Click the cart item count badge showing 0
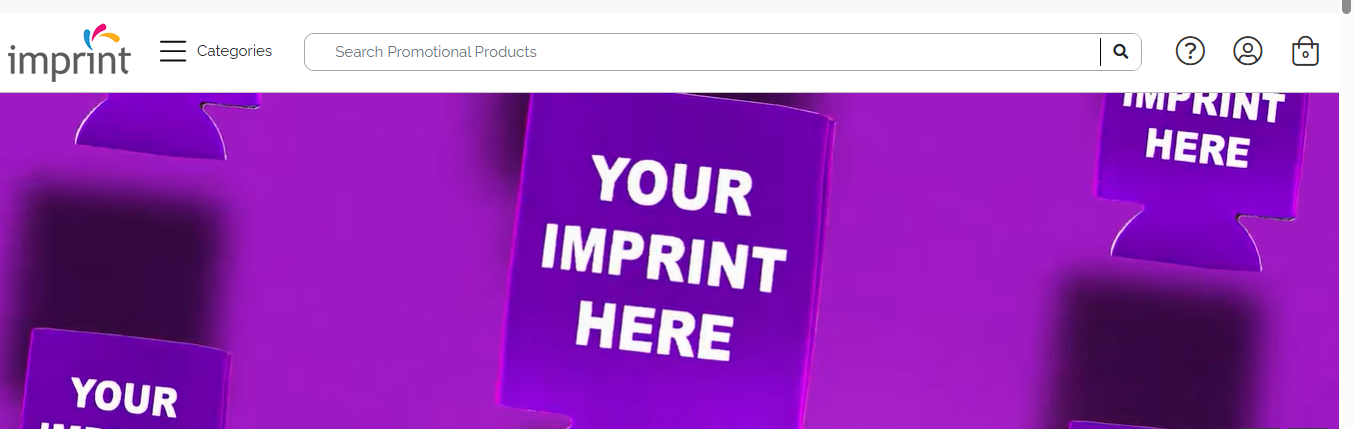Screen dimensions: 1354x429 click(x=1305, y=56)
